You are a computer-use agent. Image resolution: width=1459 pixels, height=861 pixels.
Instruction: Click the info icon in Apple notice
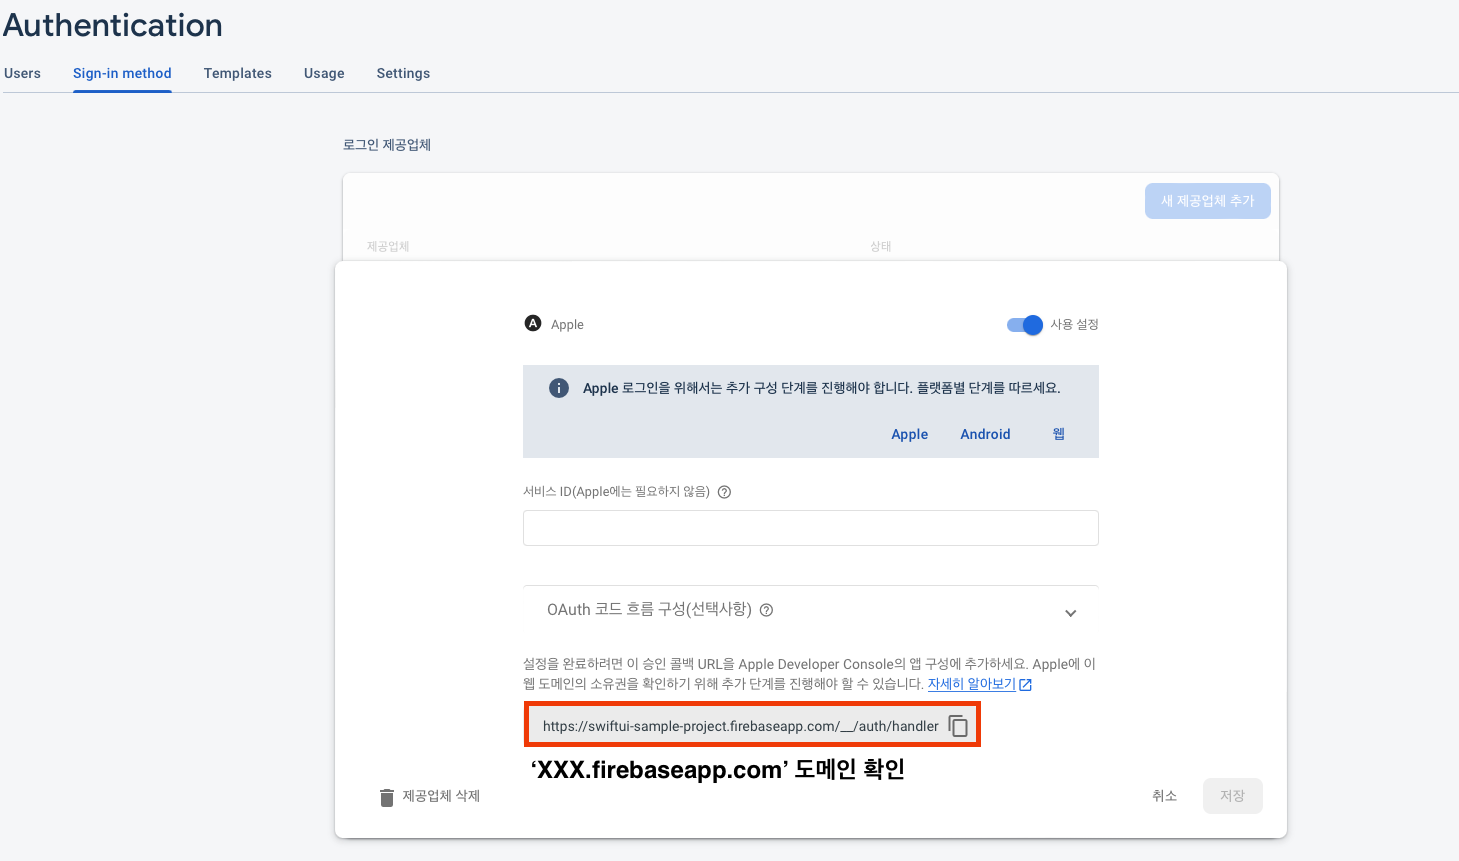(559, 388)
